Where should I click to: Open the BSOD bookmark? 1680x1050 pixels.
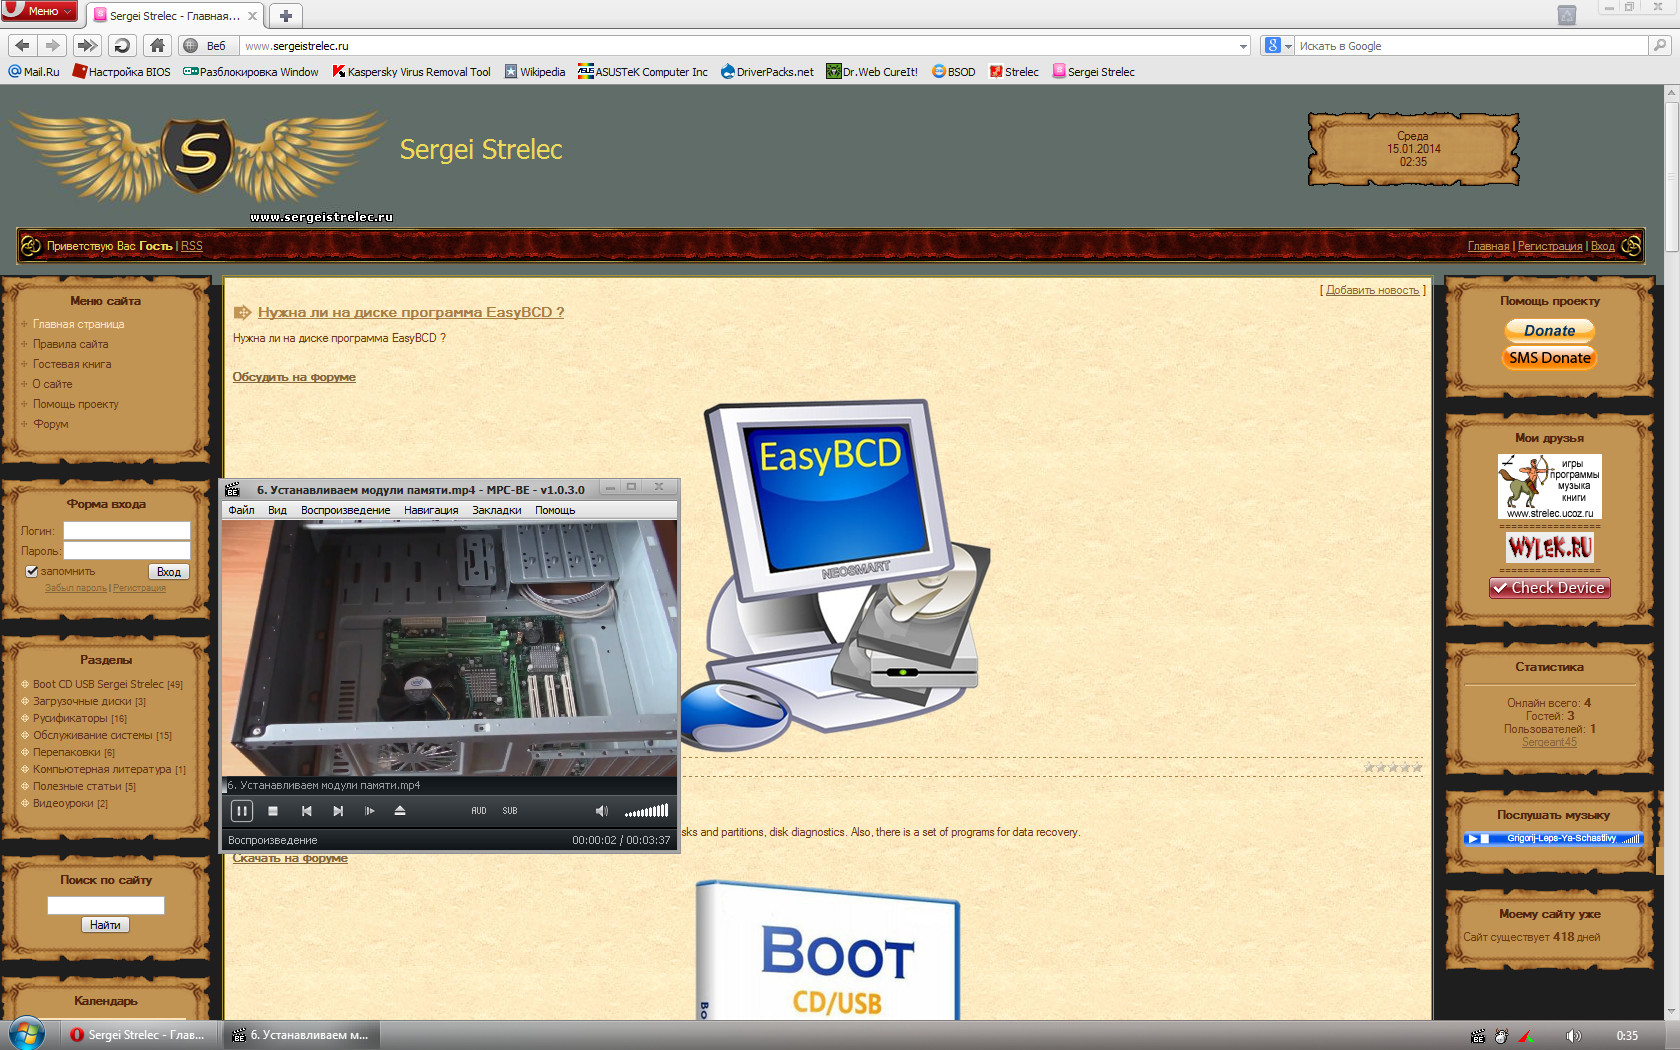953,72
